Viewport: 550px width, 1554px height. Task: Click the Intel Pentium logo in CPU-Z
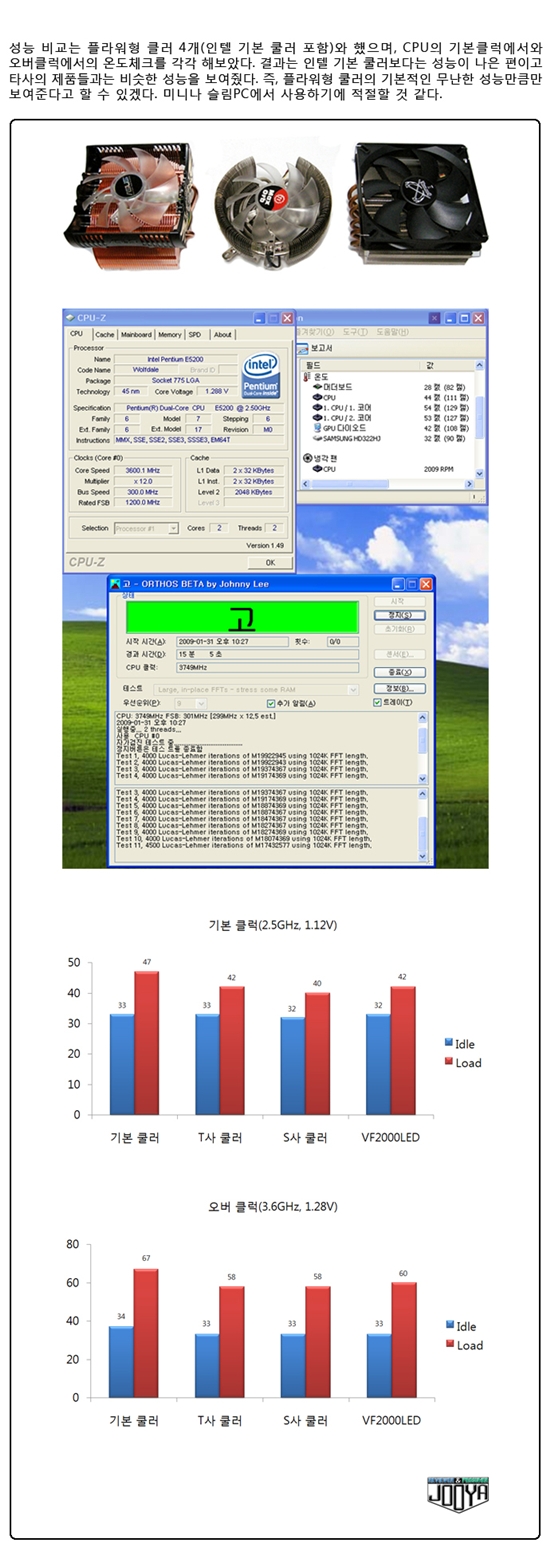click(261, 378)
